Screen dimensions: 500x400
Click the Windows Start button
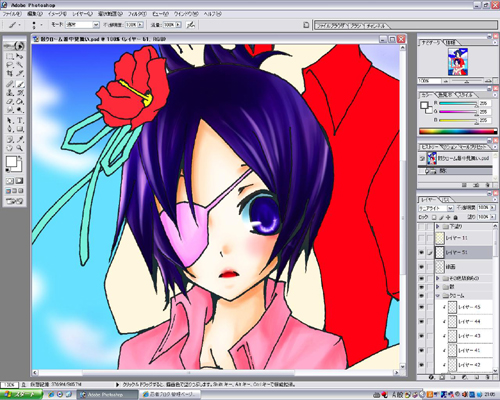[x=21, y=395]
